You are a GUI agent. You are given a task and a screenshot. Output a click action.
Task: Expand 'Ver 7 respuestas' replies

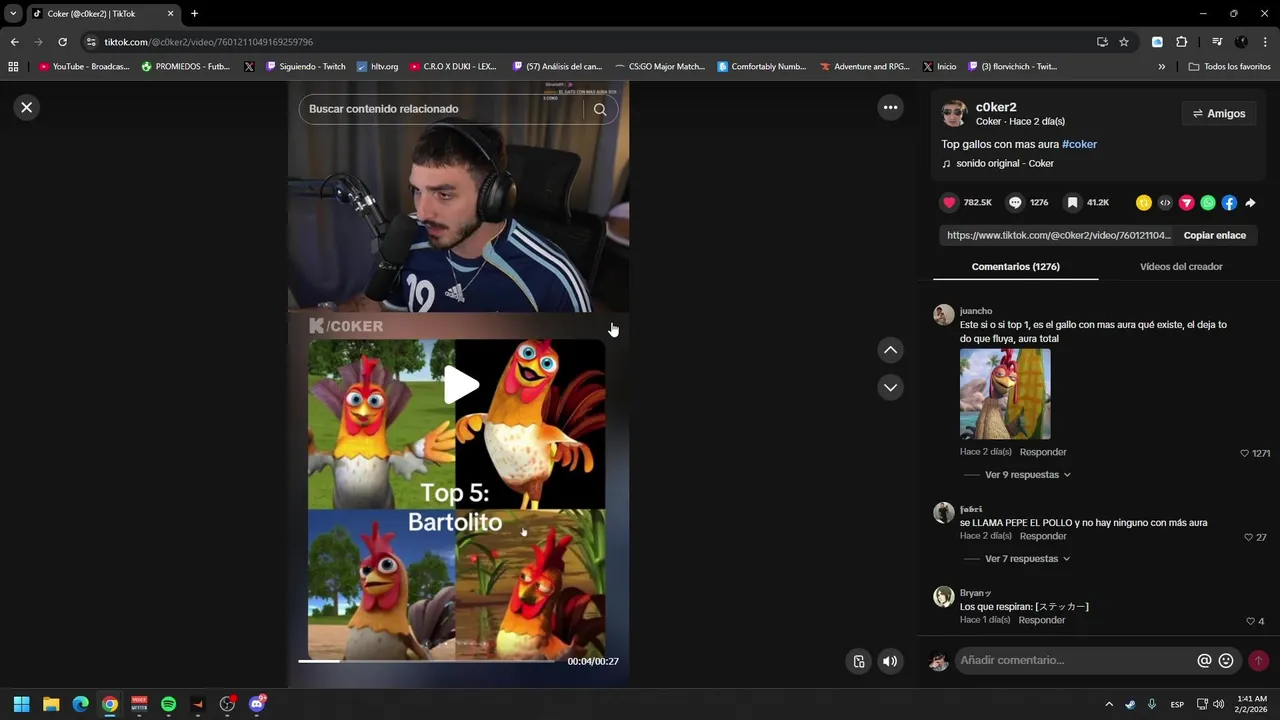pyautogui.click(x=1027, y=559)
